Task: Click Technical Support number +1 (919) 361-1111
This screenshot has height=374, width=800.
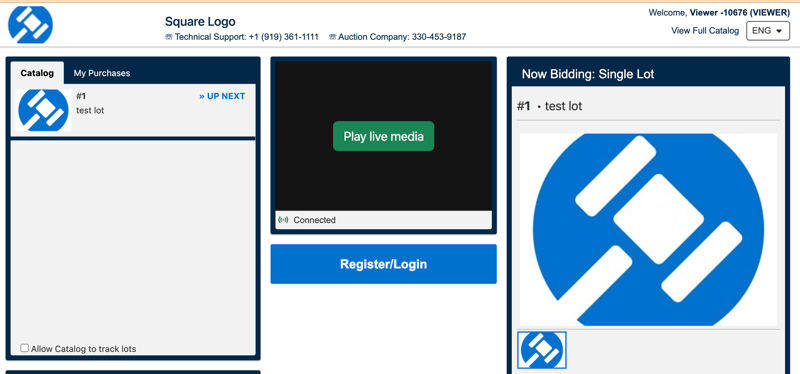Action: [284, 37]
